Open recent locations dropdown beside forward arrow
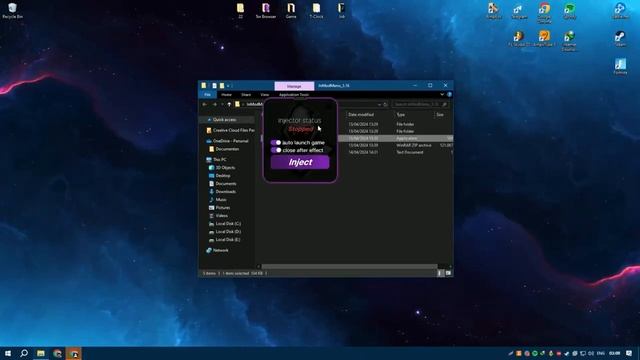The height and width of the screenshot is (360, 640). 222,104
